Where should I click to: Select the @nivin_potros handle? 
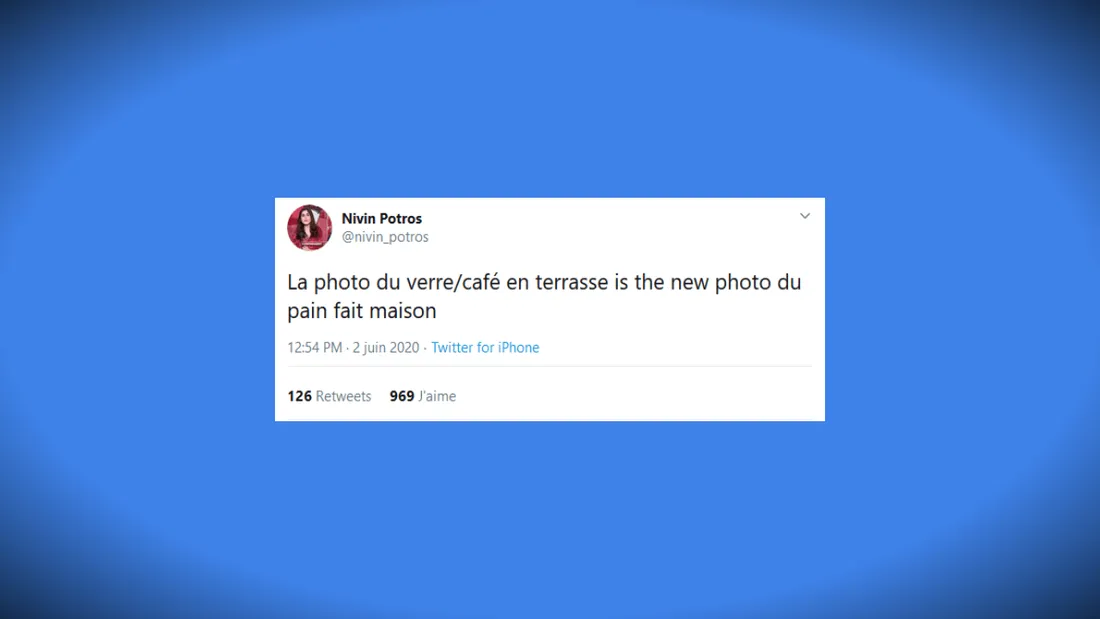pyautogui.click(x=384, y=237)
